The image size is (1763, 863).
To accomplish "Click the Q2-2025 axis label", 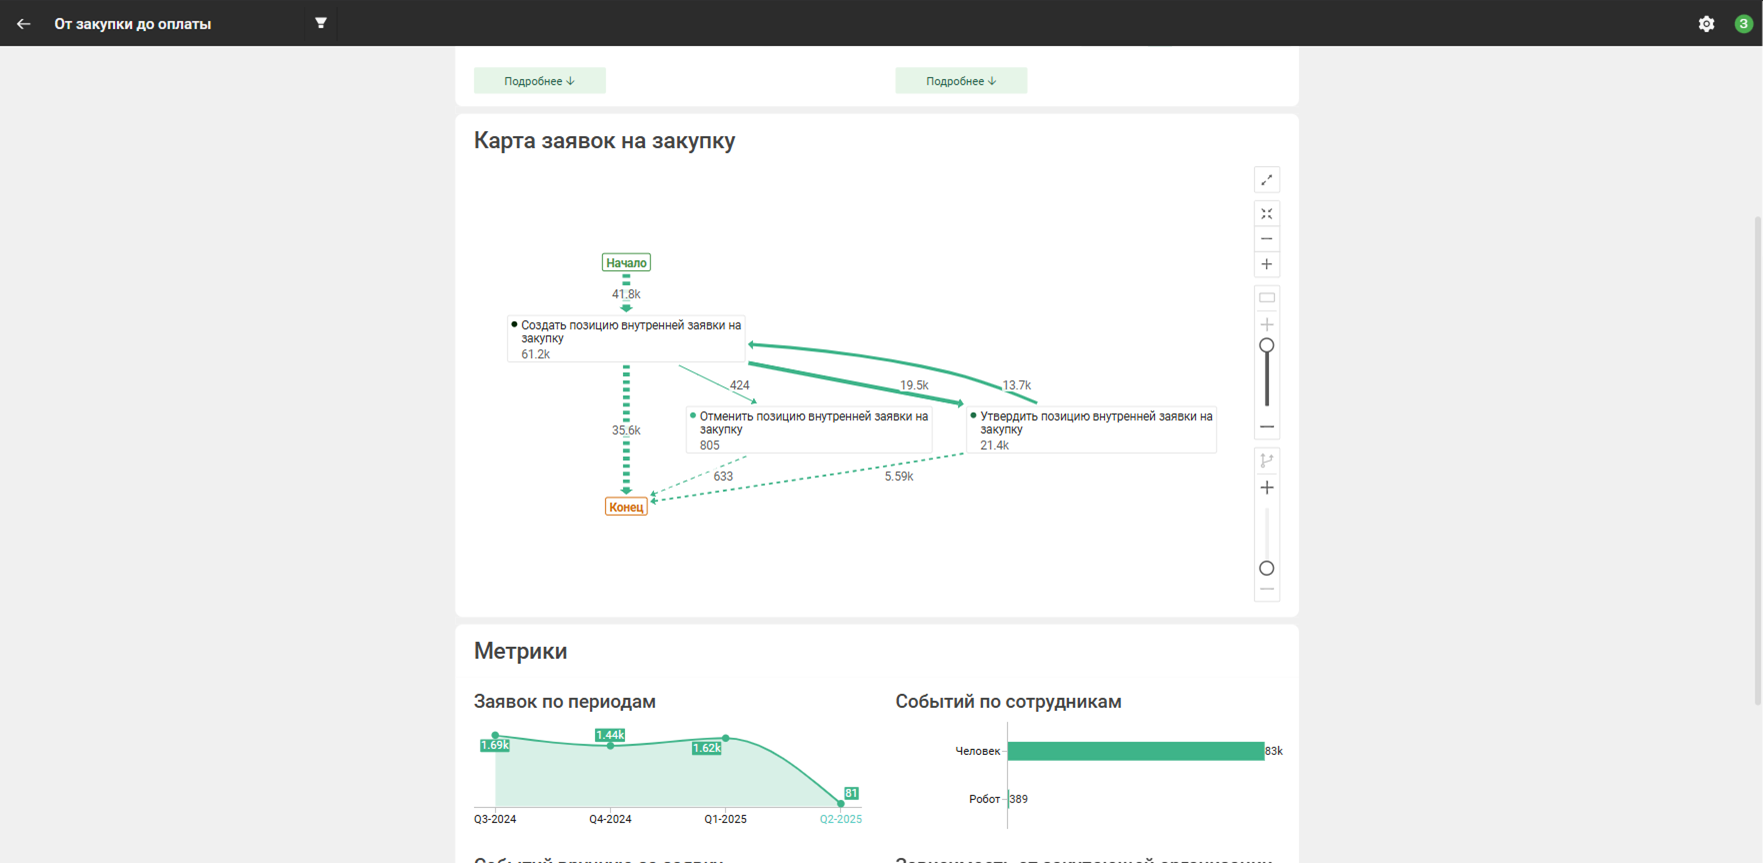I will pyautogui.click(x=841, y=819).
